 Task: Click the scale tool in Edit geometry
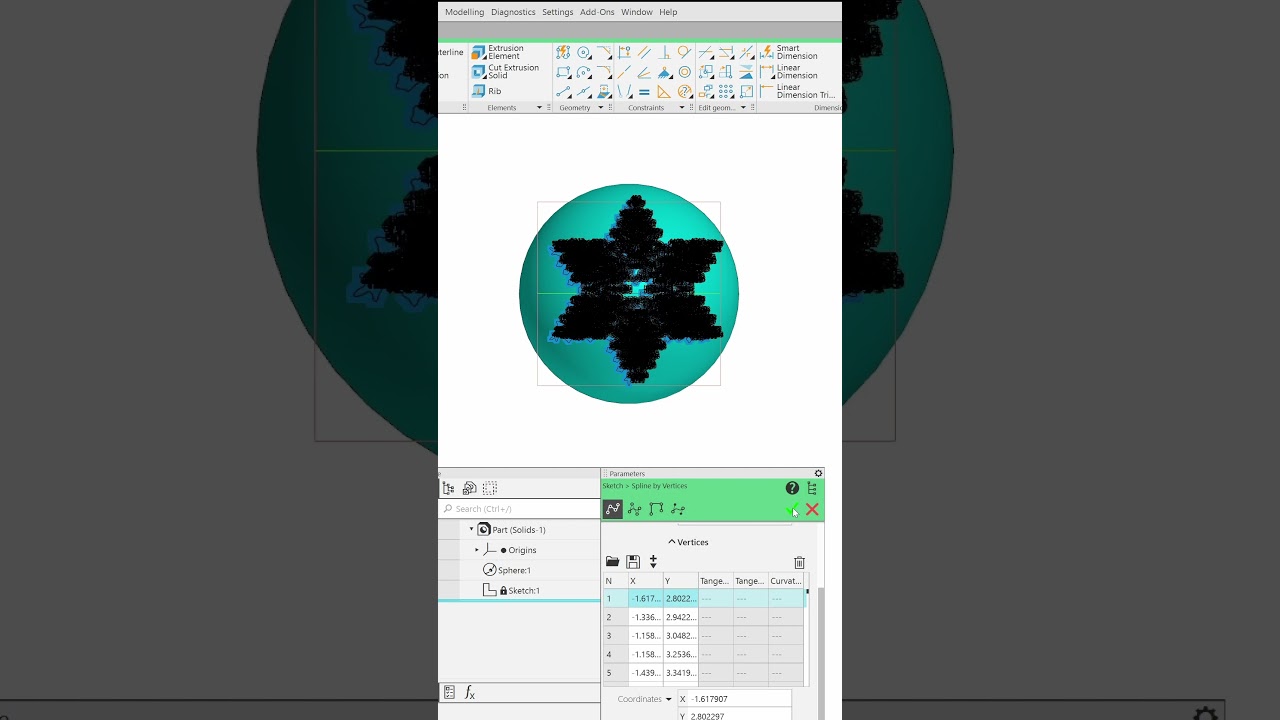click(746, 92)
